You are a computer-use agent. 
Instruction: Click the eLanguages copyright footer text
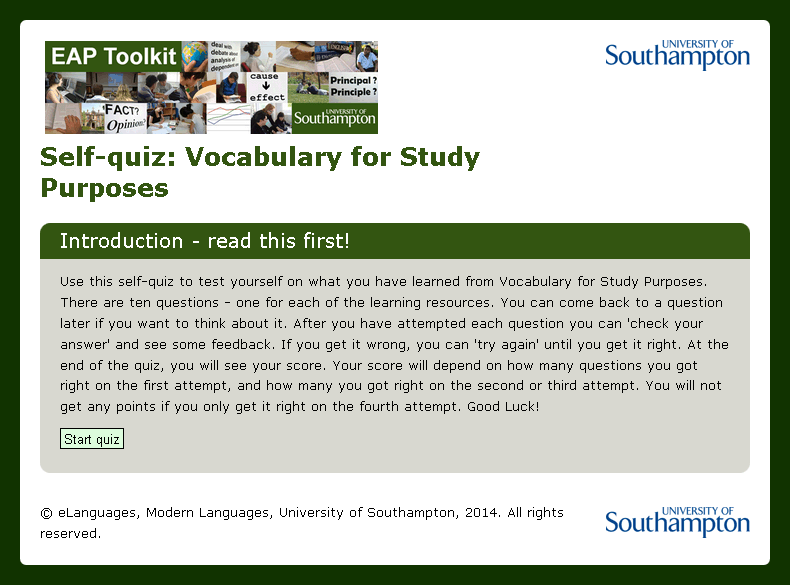point(302,523)
